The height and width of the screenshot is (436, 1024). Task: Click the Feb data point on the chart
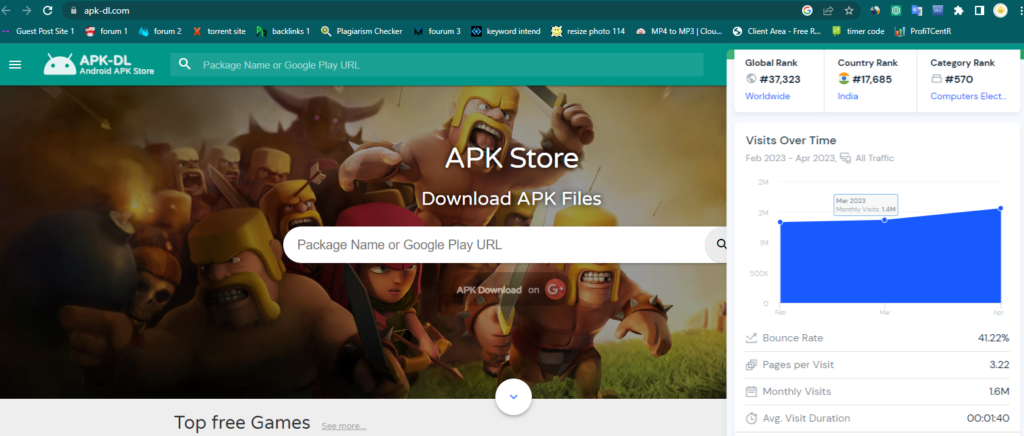coord(780,222)
